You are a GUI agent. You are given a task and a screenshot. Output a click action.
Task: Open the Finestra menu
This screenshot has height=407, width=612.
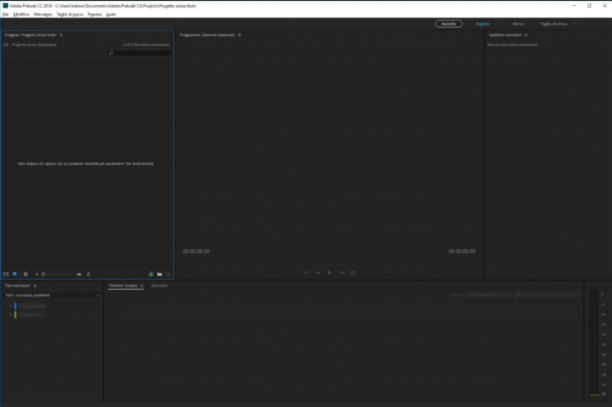click(94, 14)
